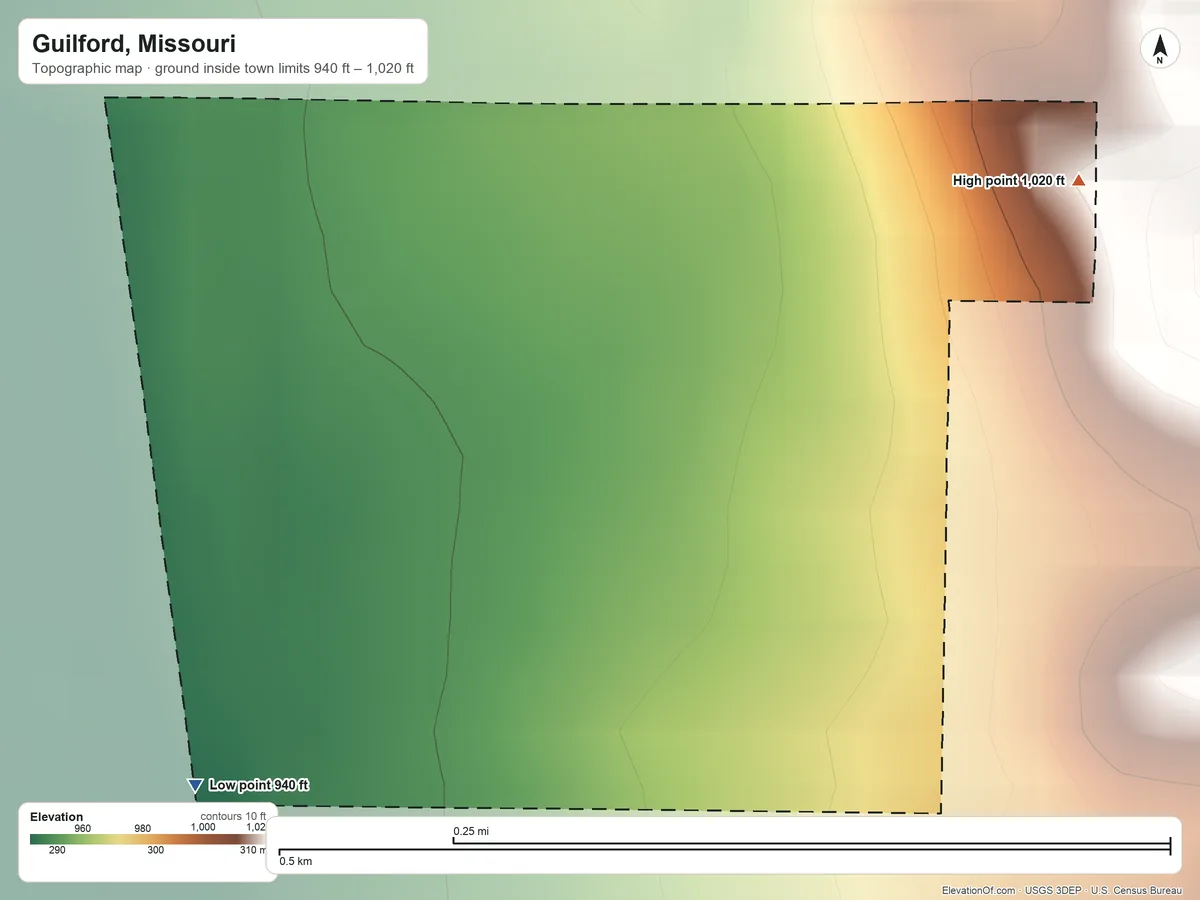
Task: Select the 'High point 1,020 ft' label
Action: pyautogui.click(x=1009, y=181)
